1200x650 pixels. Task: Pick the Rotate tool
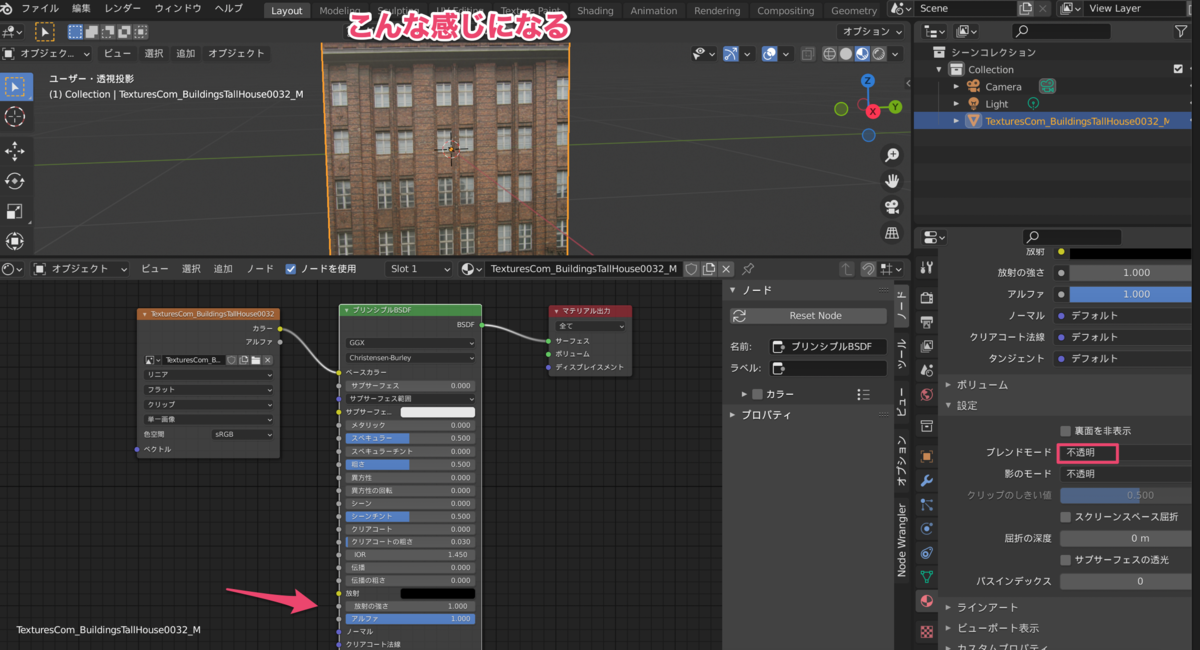coord(15,181)
